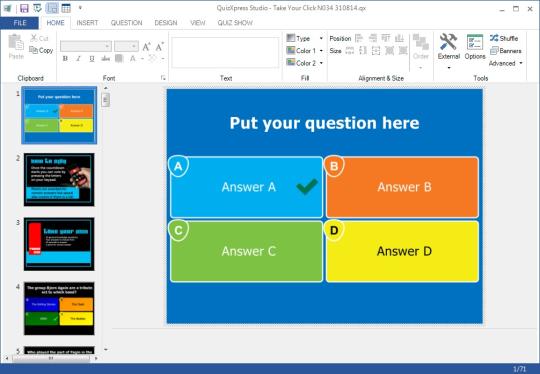
Task: Switch to the HOME ribbon tab
Action: click(55, 23)
